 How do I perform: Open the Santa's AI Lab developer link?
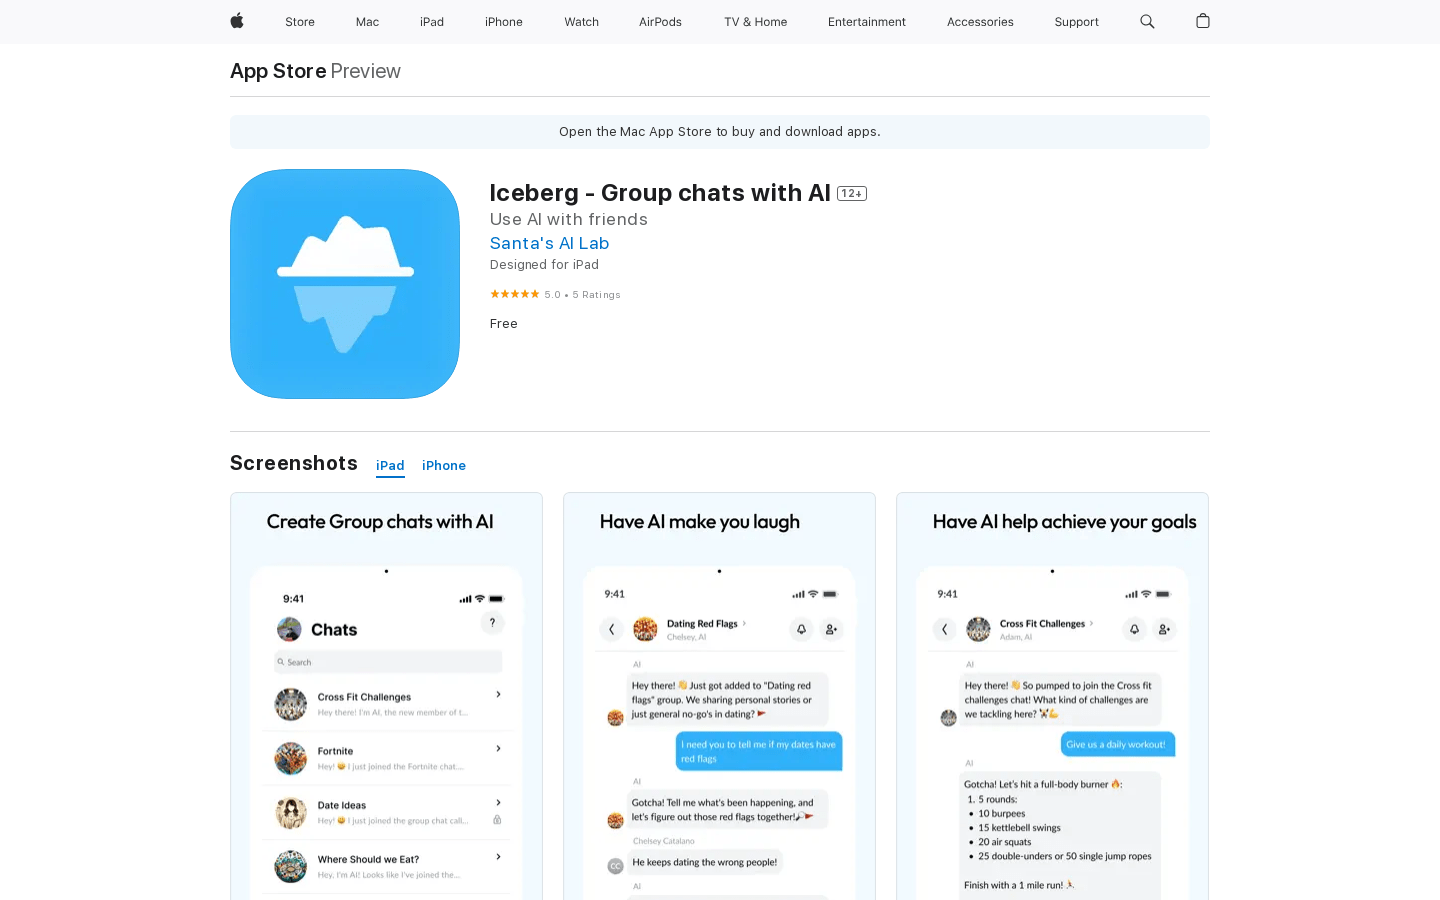(549, 243)
